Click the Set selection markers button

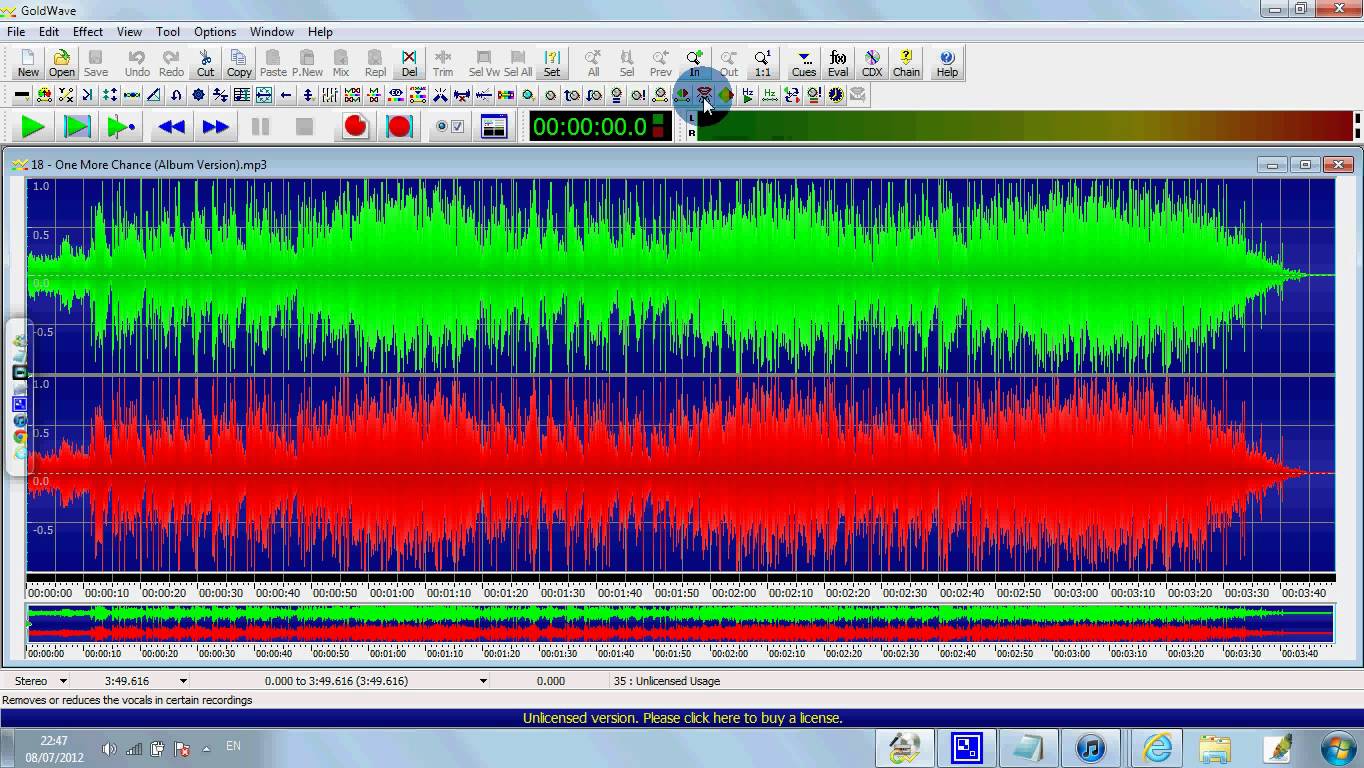coord(552,64)
